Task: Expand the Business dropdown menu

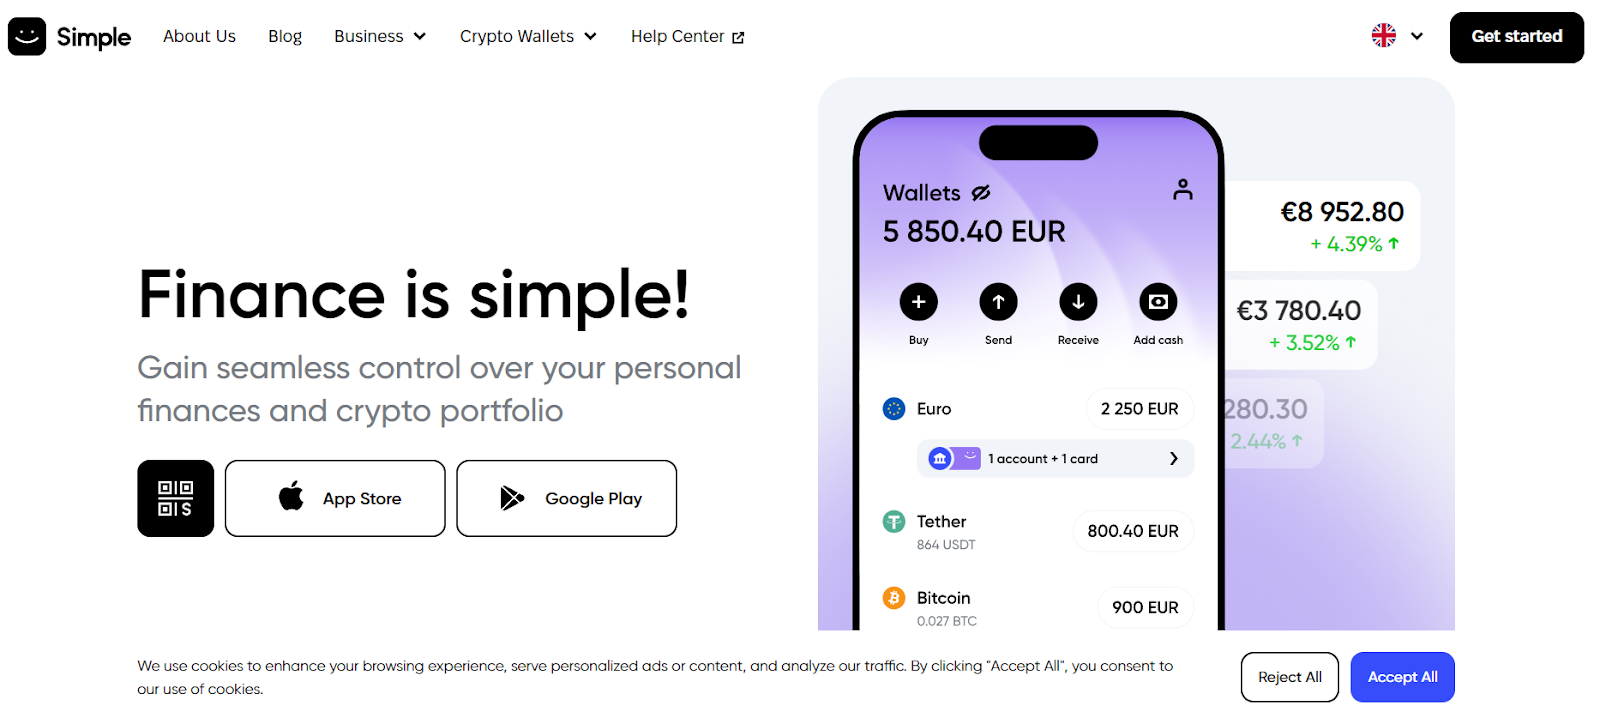Action: 380,37
